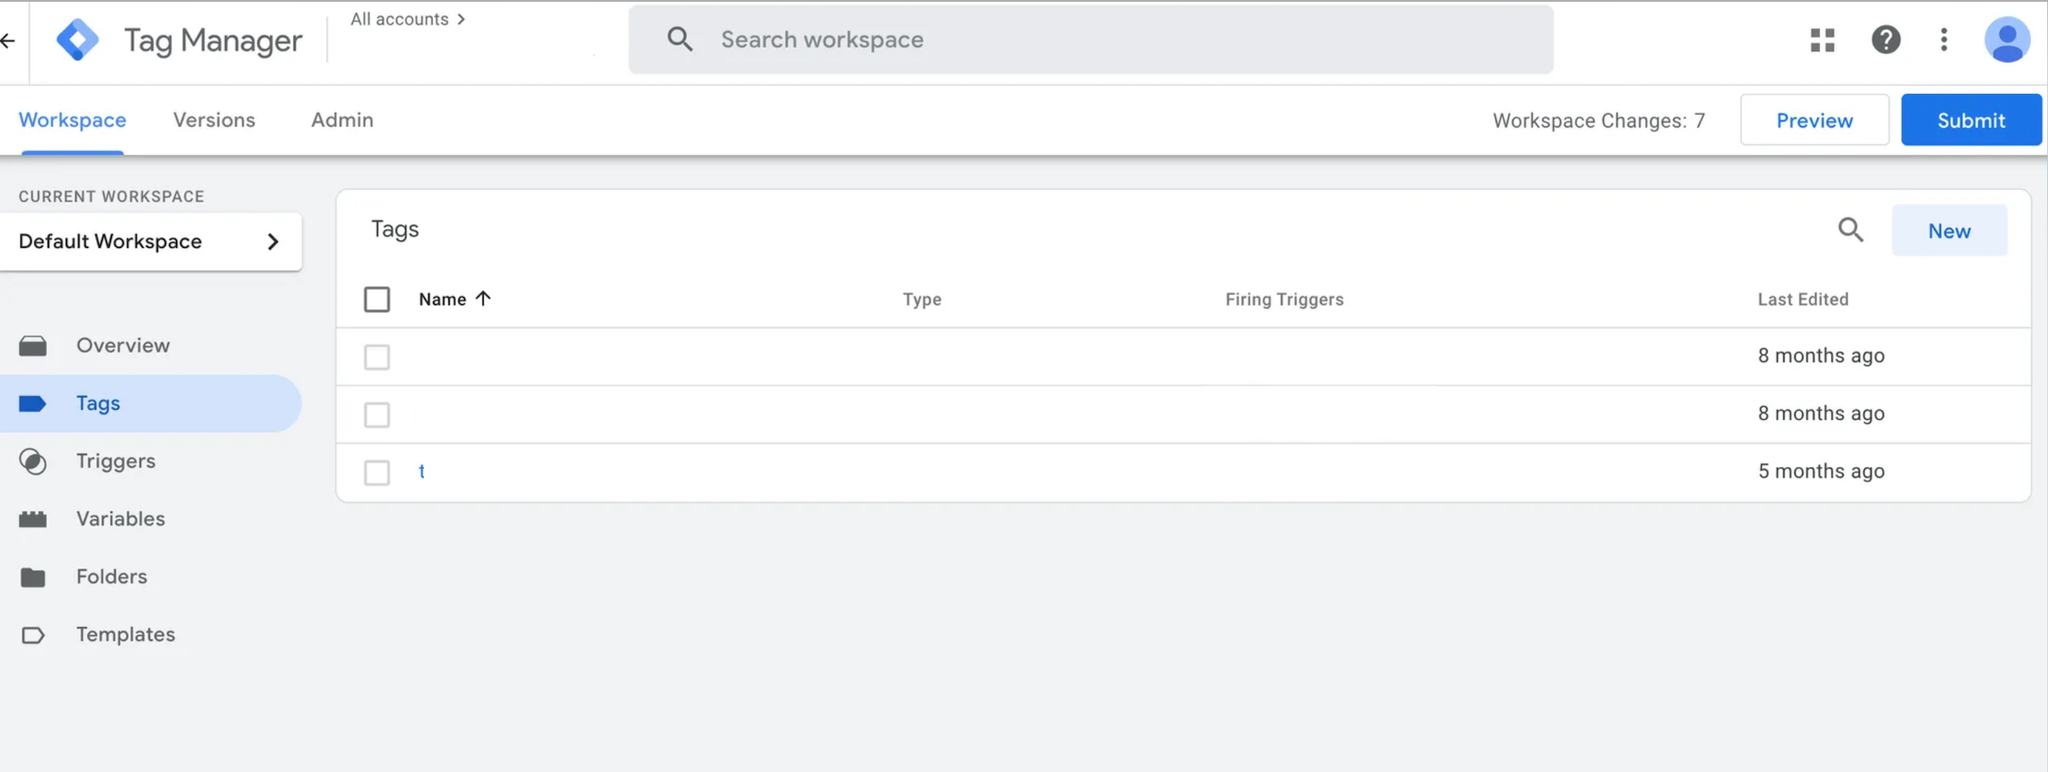The image size is (2048, 772).
Task: Switch to the Versions tab
Action: [x=214, y=120]
